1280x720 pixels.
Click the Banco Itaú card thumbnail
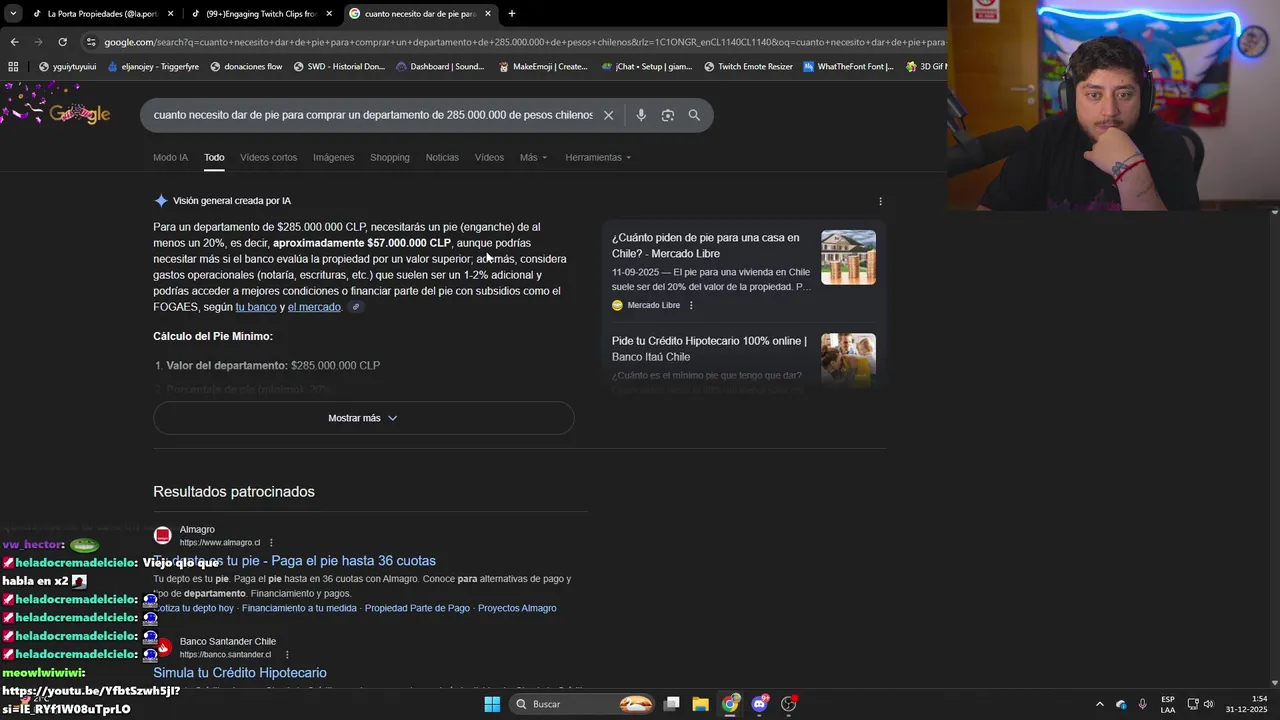coord(848,358)
